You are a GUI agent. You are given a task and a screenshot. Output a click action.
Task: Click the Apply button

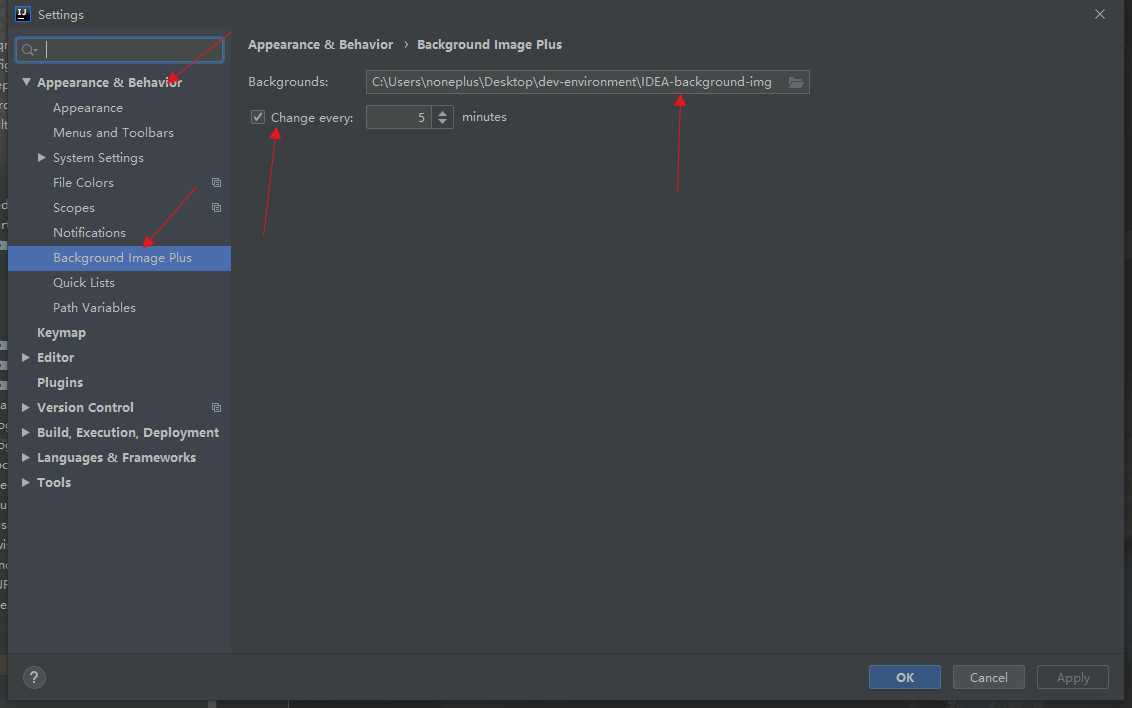[1073, 677]
